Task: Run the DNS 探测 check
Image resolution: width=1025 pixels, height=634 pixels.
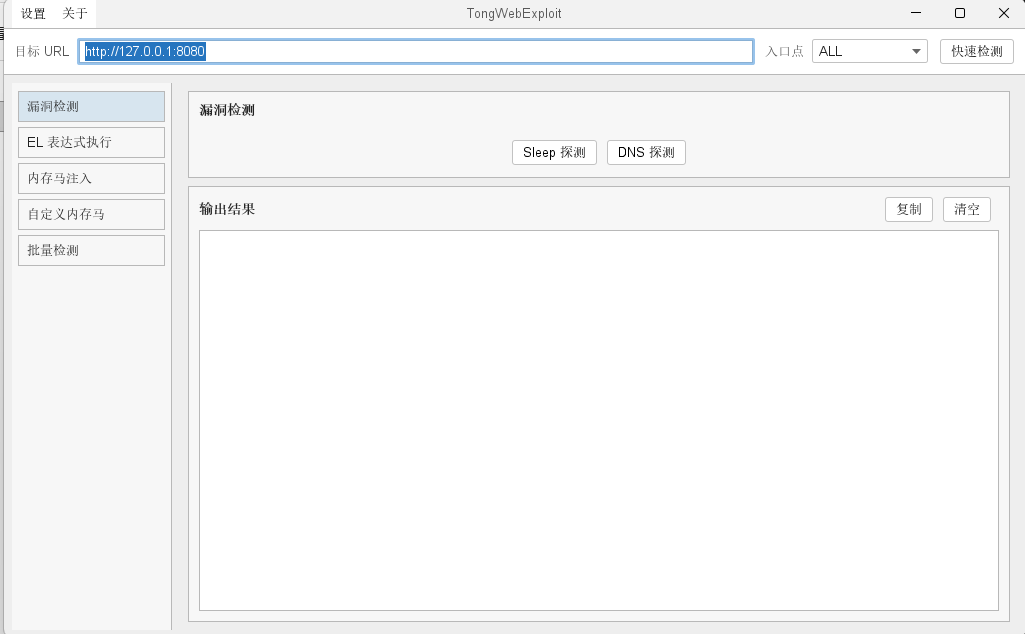Action: (x=646, y=152)
